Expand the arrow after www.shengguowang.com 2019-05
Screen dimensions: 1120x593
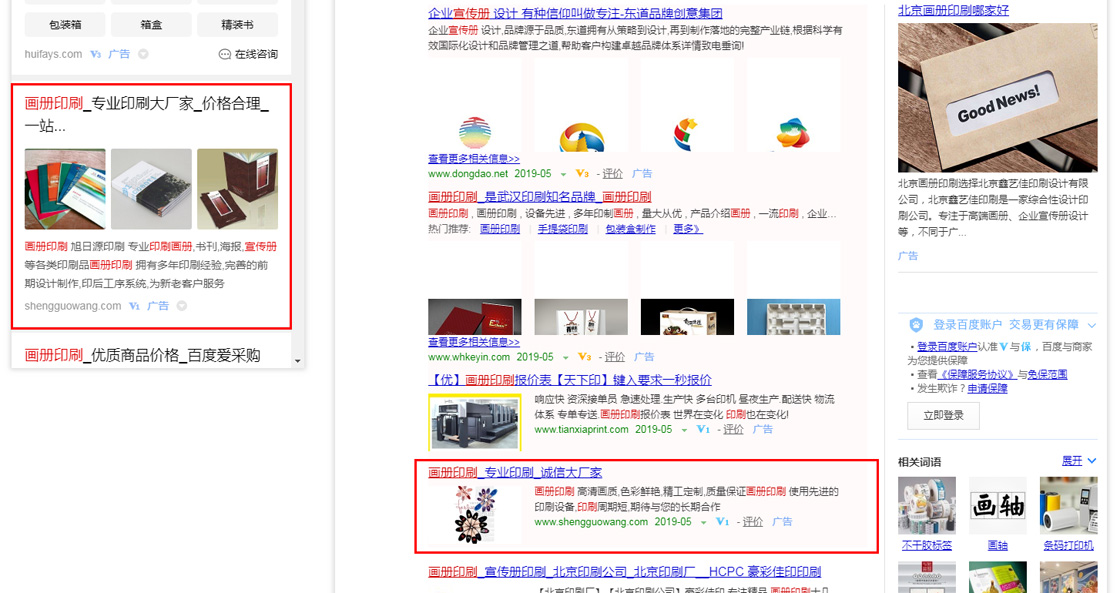(x=703, y=522)
